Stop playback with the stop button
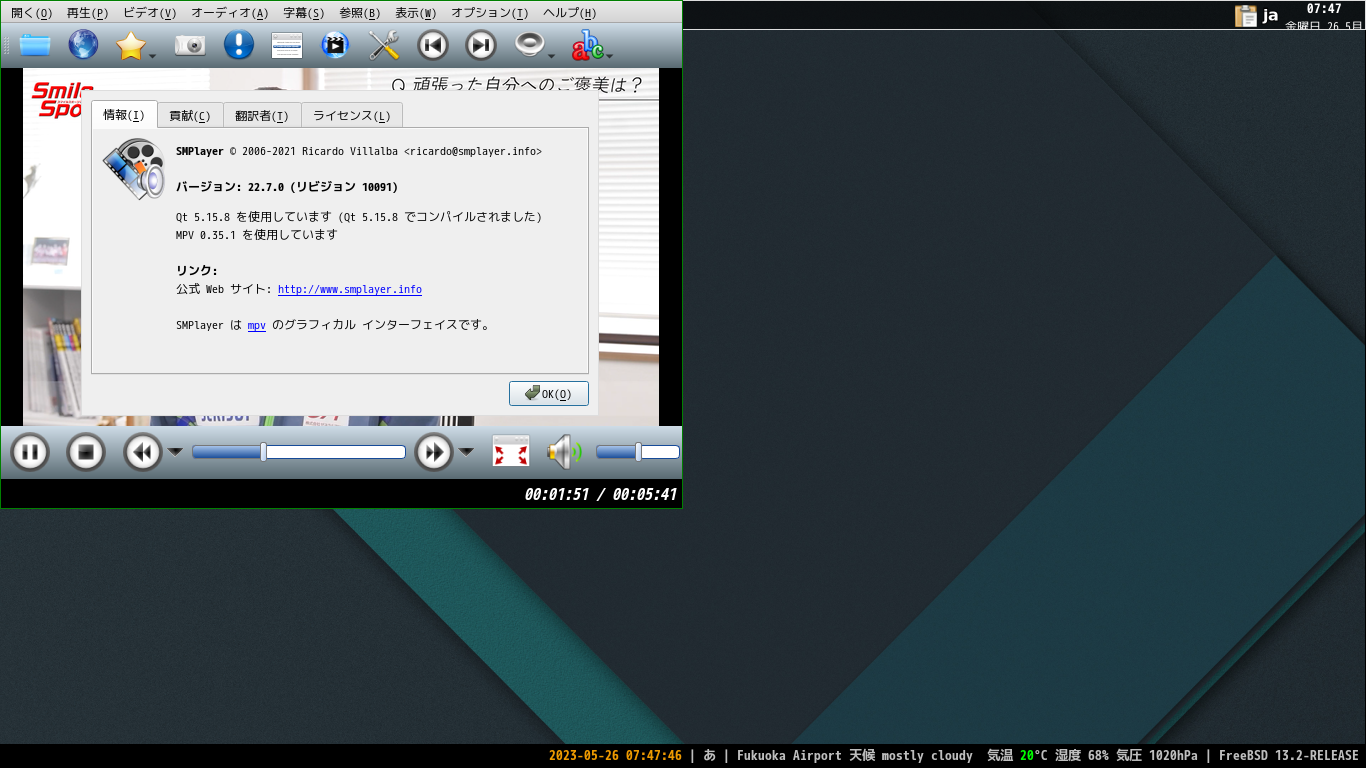 coord(86,453)
